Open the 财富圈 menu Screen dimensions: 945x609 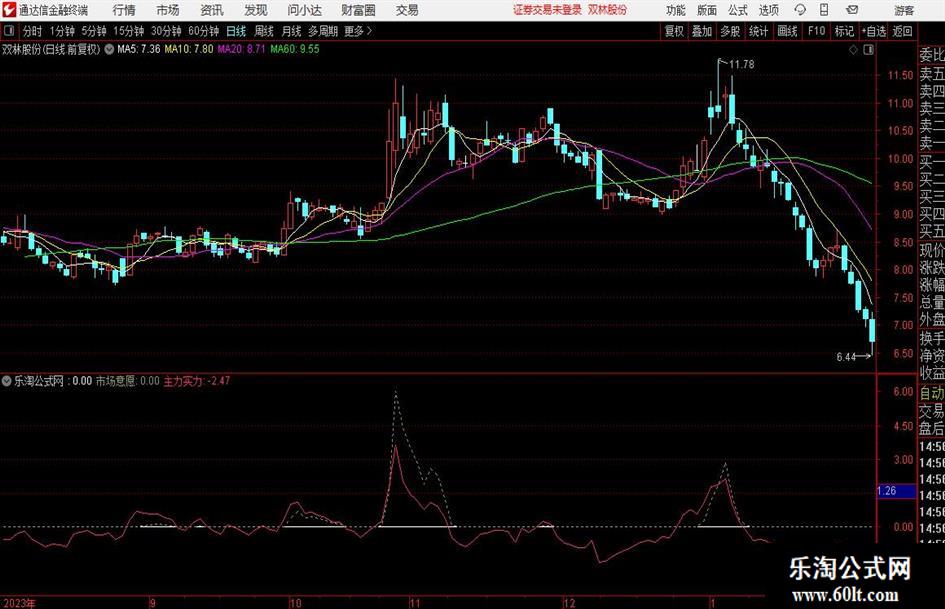point(358,10)
